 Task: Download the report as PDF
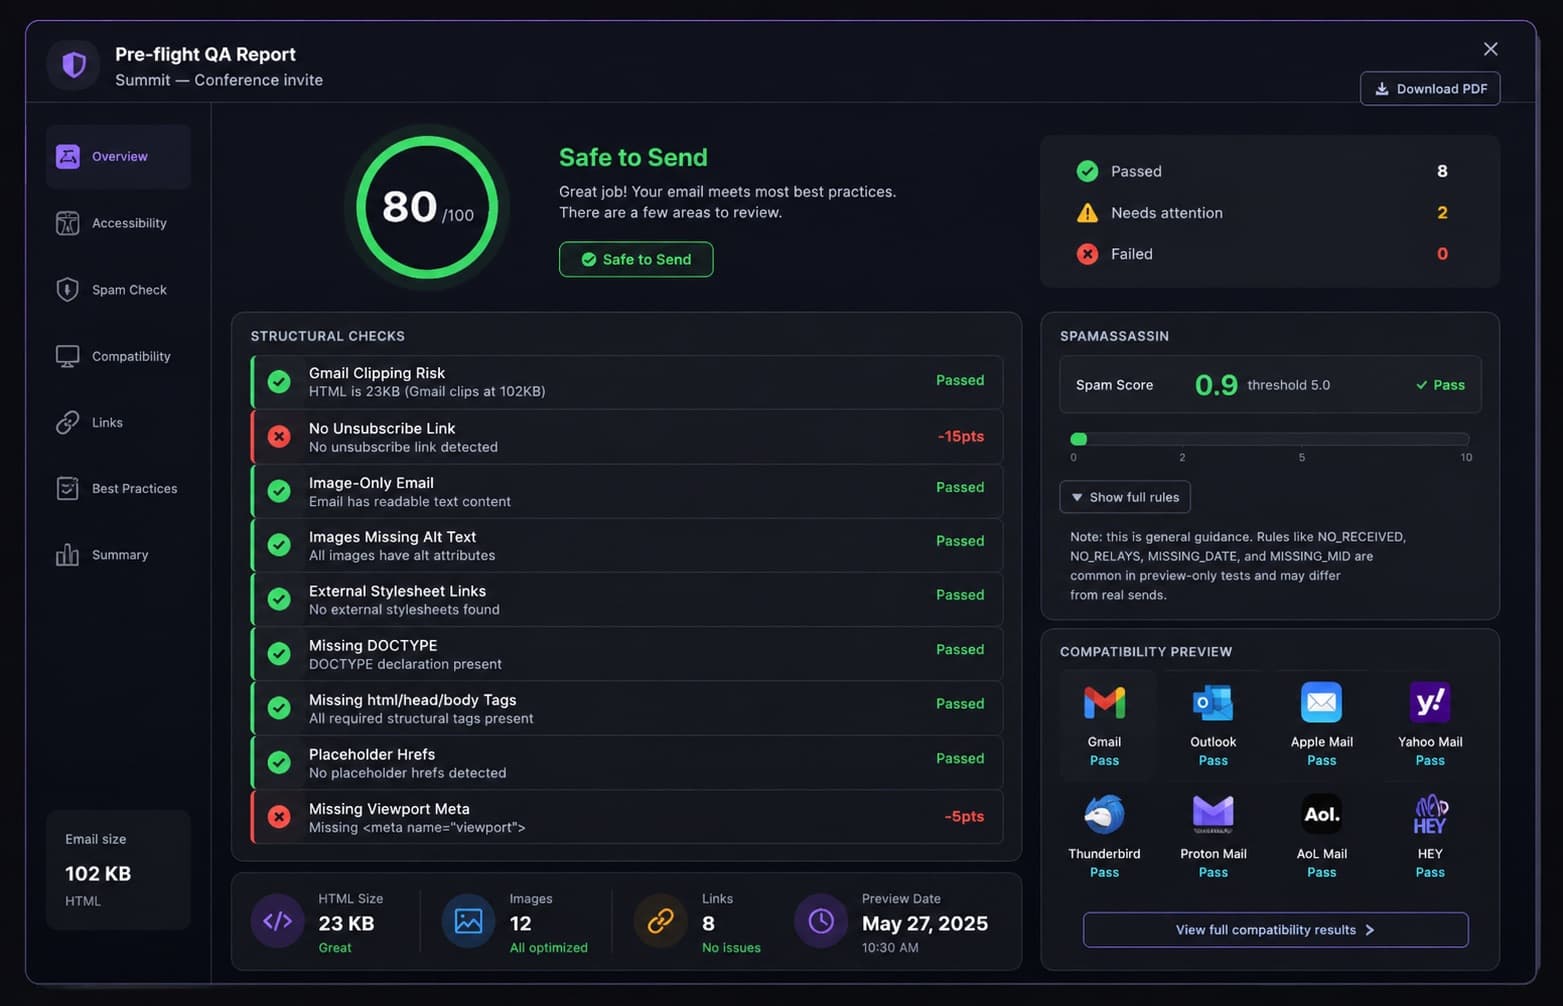(1430, 89)
